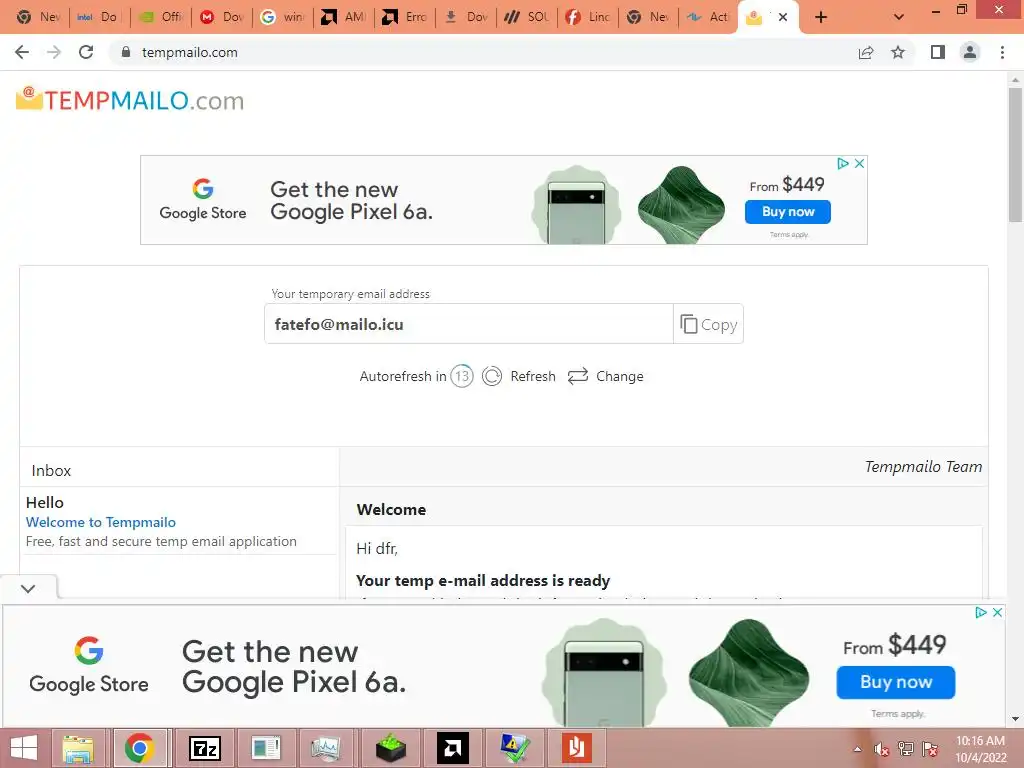The width and height of the screenshot is (1024, 768).
Task: Select the fatefo@mailo.icu address field
Action: click(469, 324)
